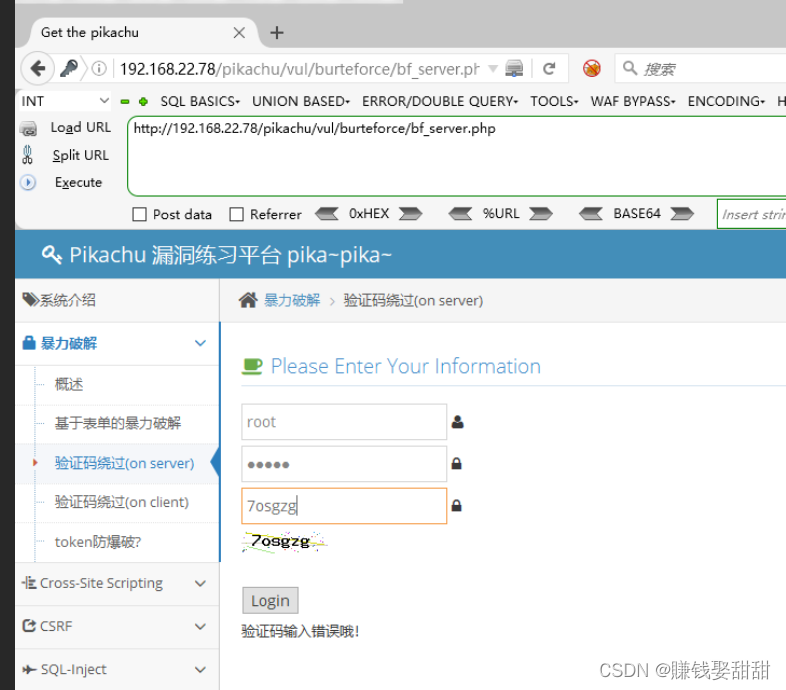
Task: Click the key icon beside back button
Action: pyautogui.click(x=69, y=68)
